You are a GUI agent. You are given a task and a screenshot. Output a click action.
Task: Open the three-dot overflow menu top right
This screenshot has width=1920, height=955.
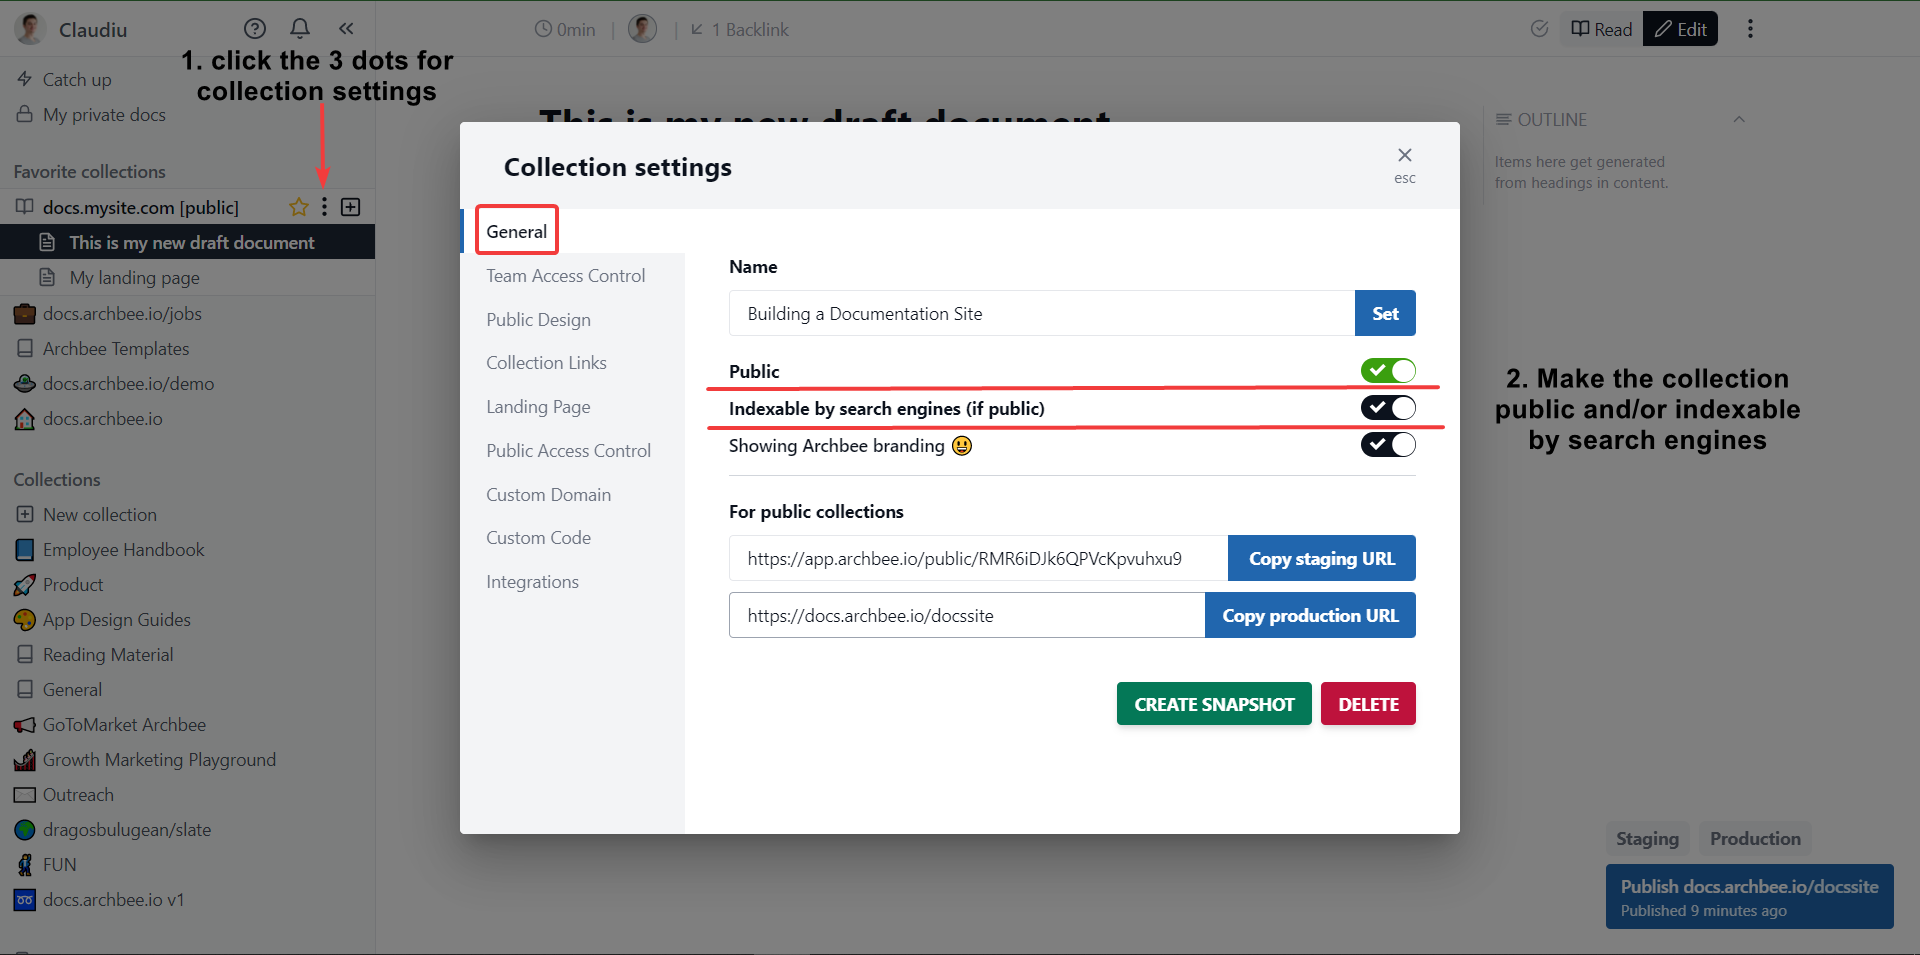coord(1750,28)
